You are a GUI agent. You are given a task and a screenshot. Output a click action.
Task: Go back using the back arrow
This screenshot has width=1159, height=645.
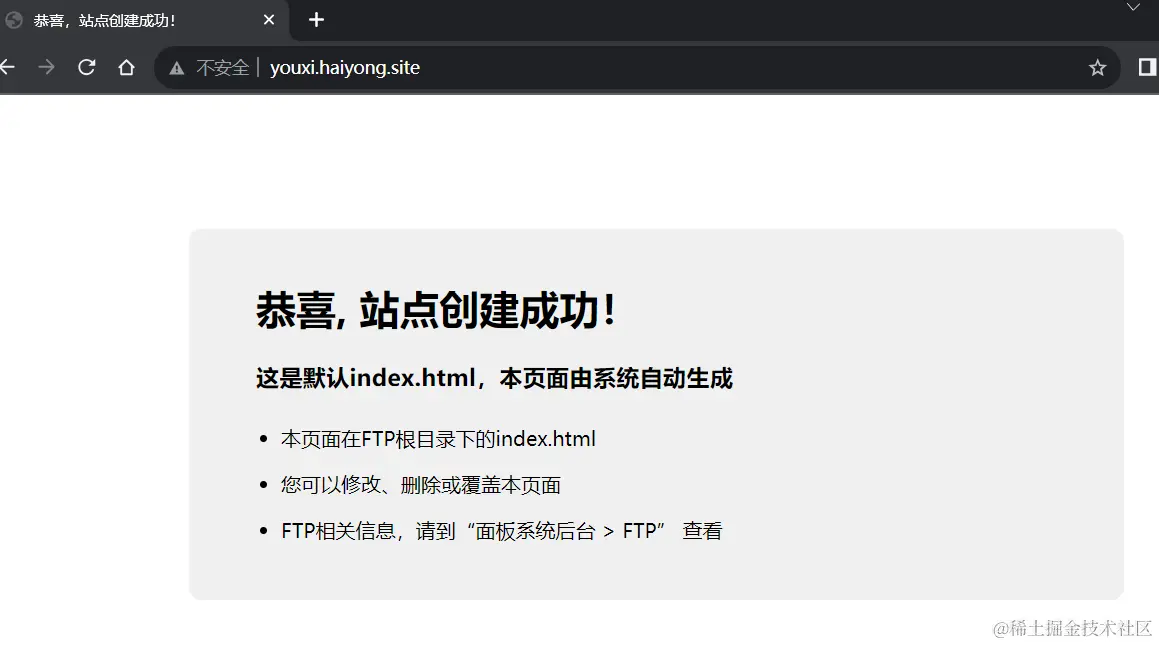[7, 67]
